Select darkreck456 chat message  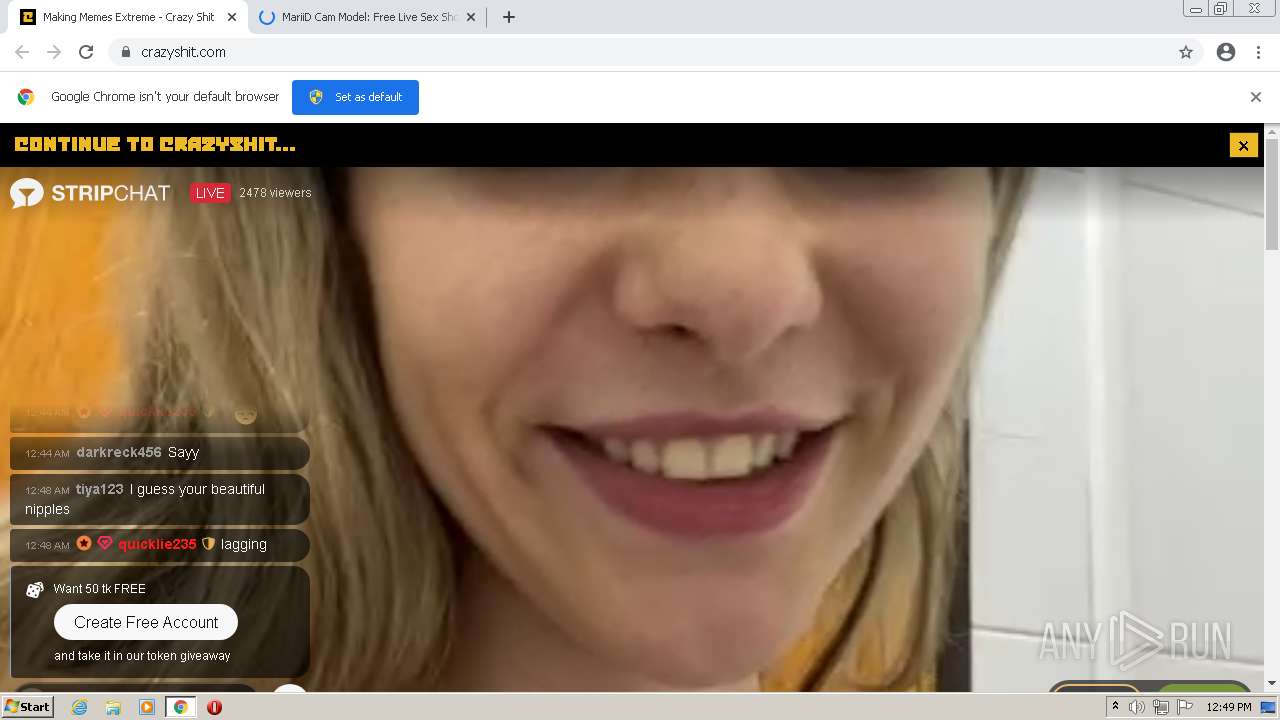[159, 453]
